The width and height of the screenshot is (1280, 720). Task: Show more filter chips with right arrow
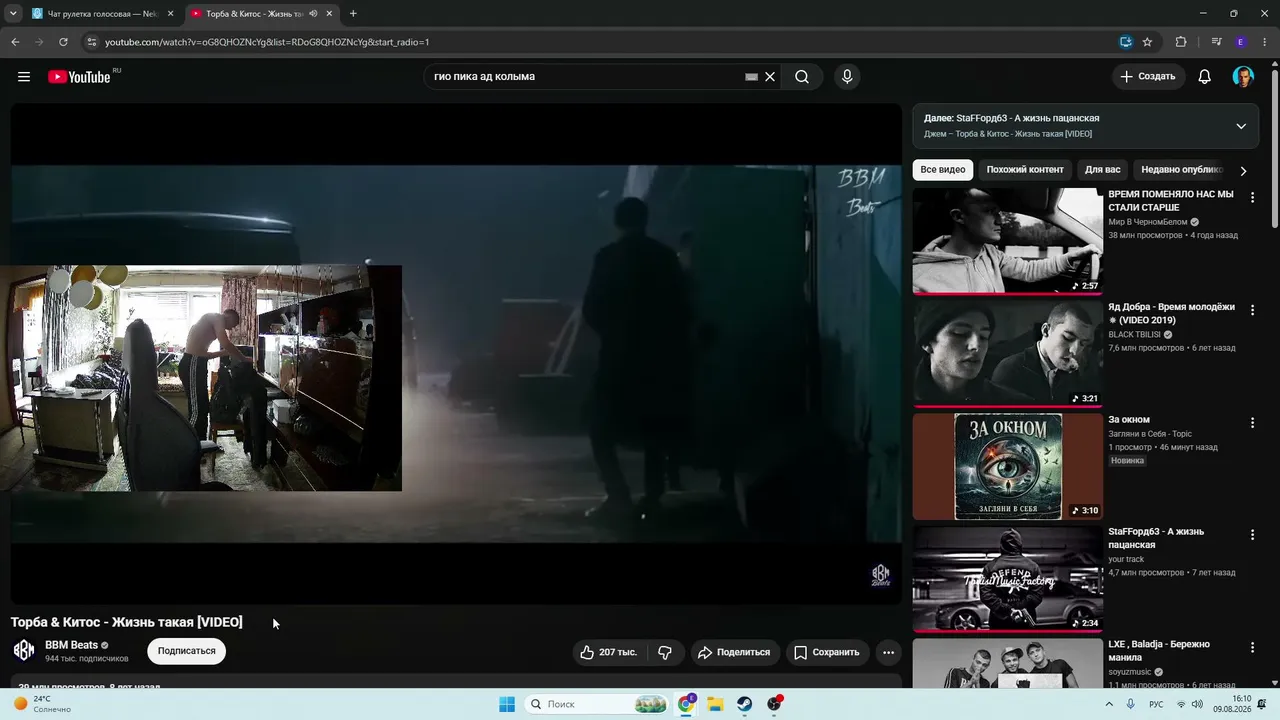[x=1243, y=171]
